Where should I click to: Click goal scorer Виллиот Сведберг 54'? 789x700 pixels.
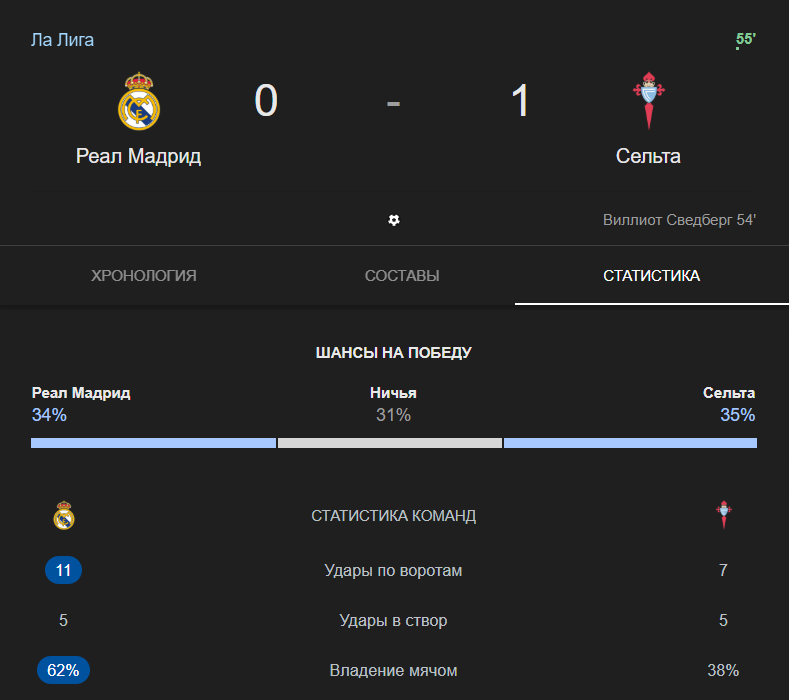[x=679, y=220]
